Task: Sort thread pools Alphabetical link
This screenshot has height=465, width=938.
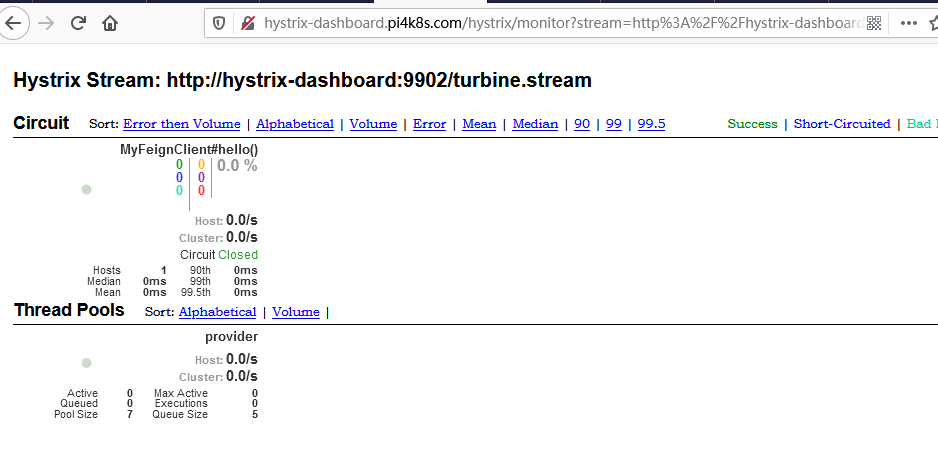Action: coord(217,312)
